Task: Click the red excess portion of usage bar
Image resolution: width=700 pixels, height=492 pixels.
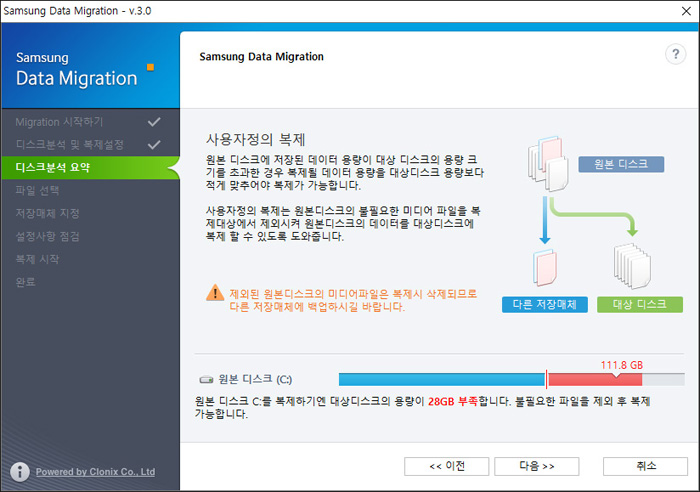Action: pos(595,379)
